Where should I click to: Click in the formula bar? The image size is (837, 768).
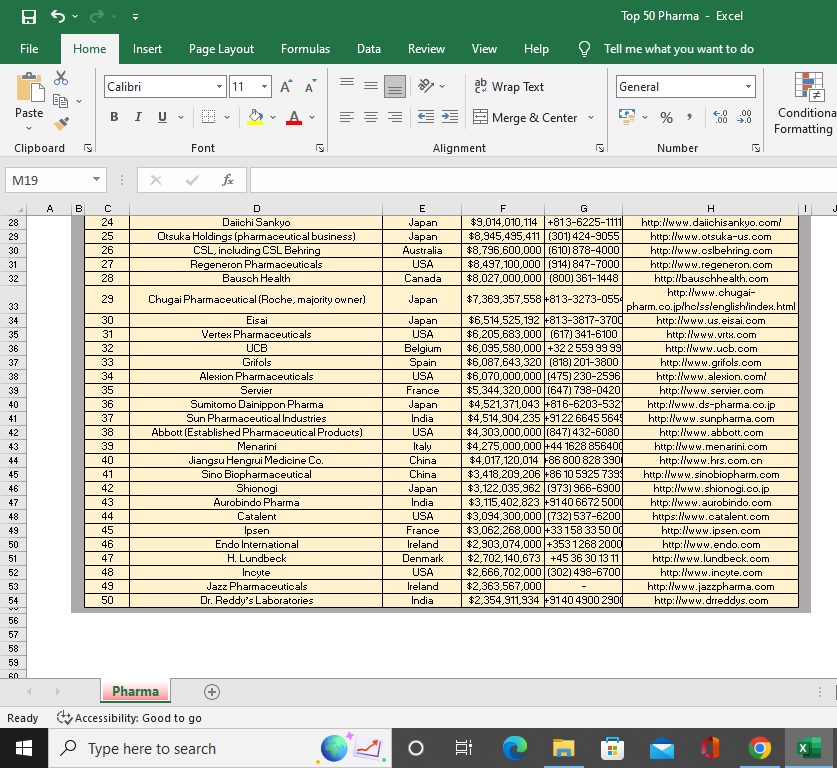click(543, 180)
